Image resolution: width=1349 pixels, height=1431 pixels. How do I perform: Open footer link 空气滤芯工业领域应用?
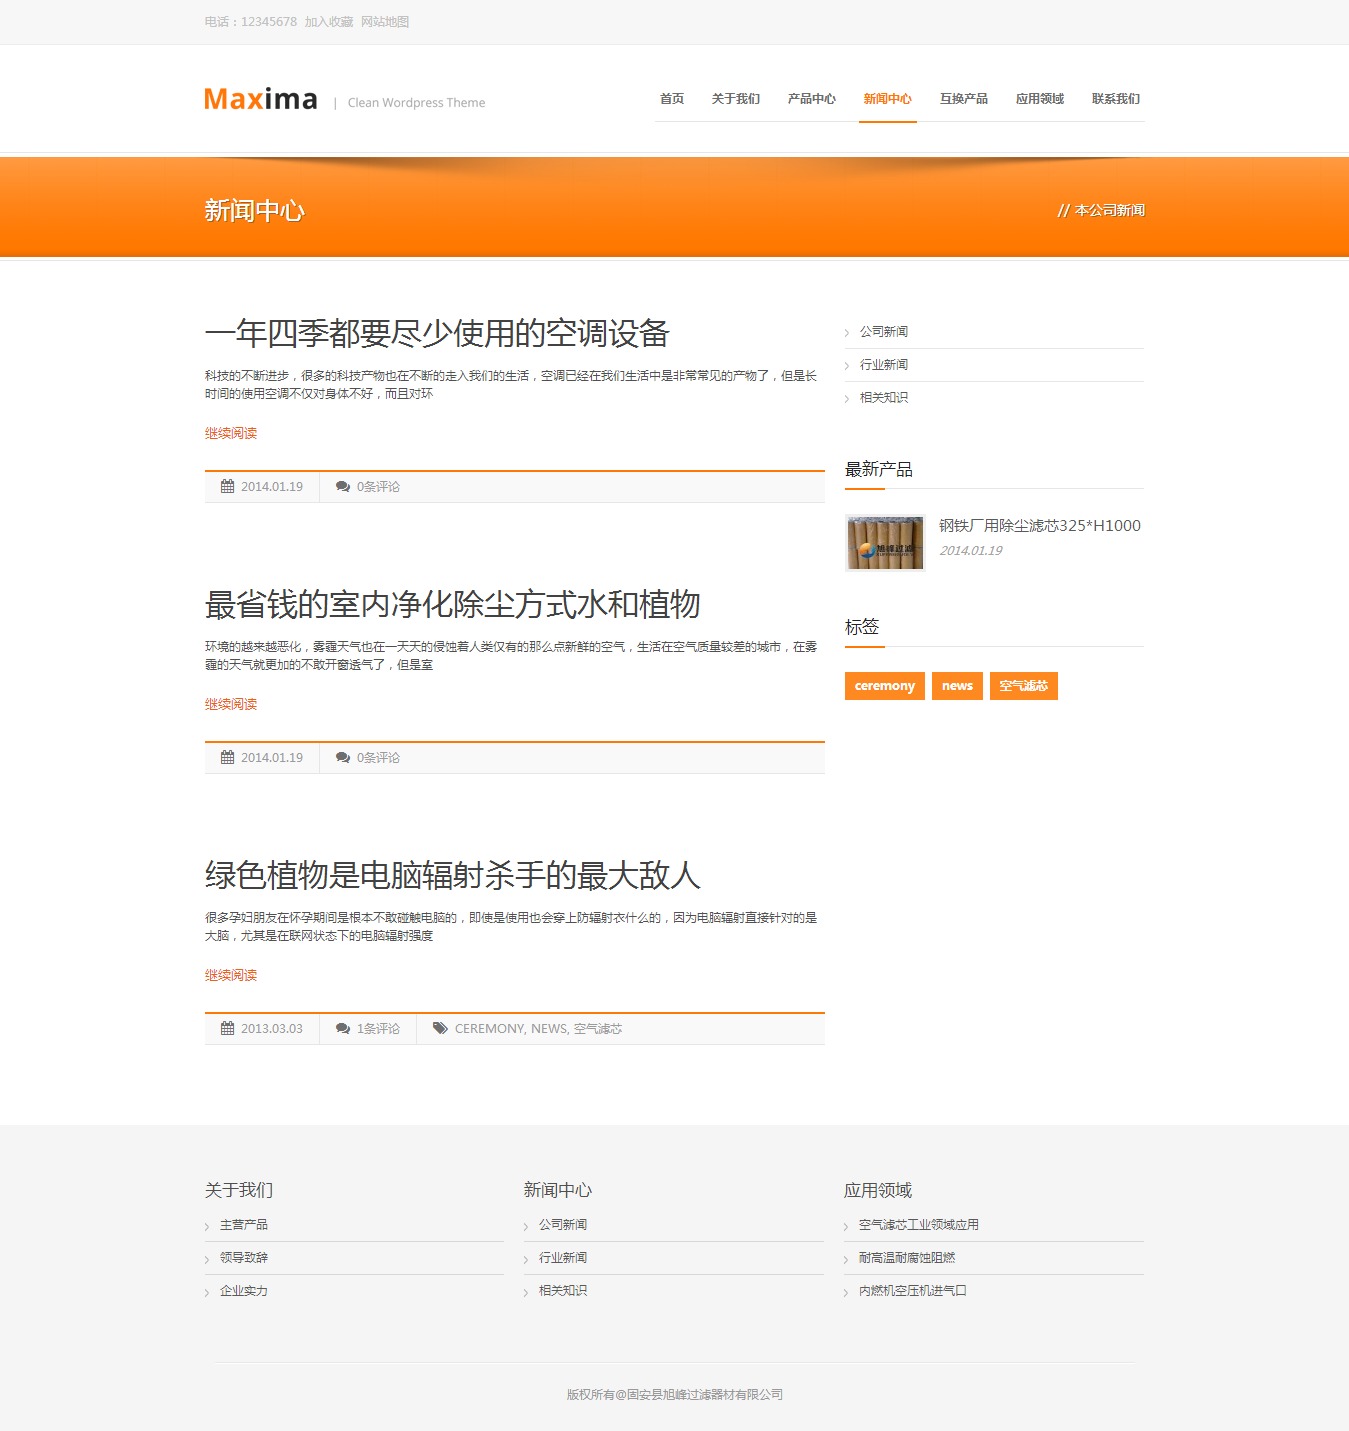918,1225
